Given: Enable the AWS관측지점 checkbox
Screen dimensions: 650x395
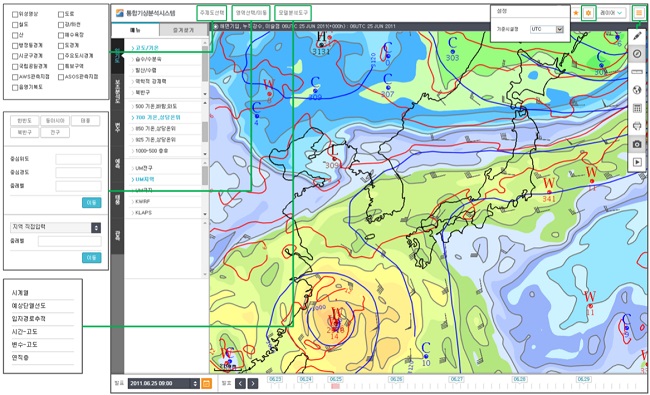Looking at the screenshot, I should click(15, 77).
